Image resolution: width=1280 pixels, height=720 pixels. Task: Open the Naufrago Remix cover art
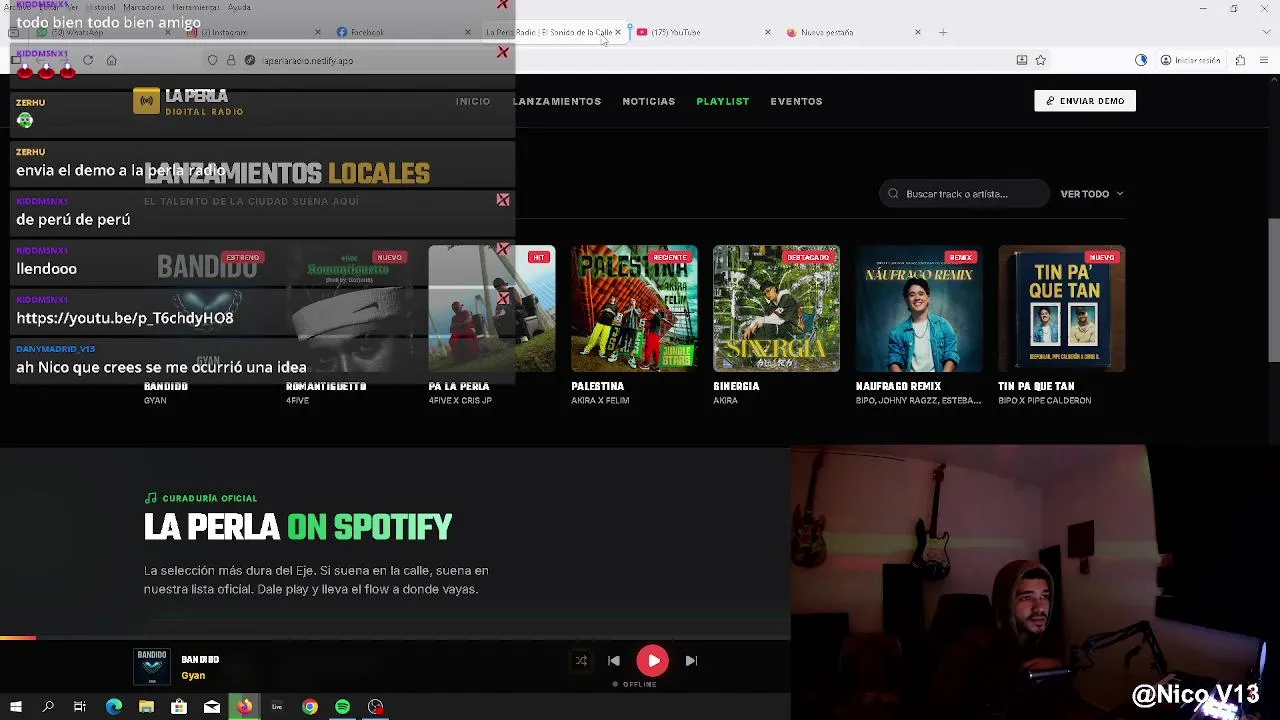point(919,309)
